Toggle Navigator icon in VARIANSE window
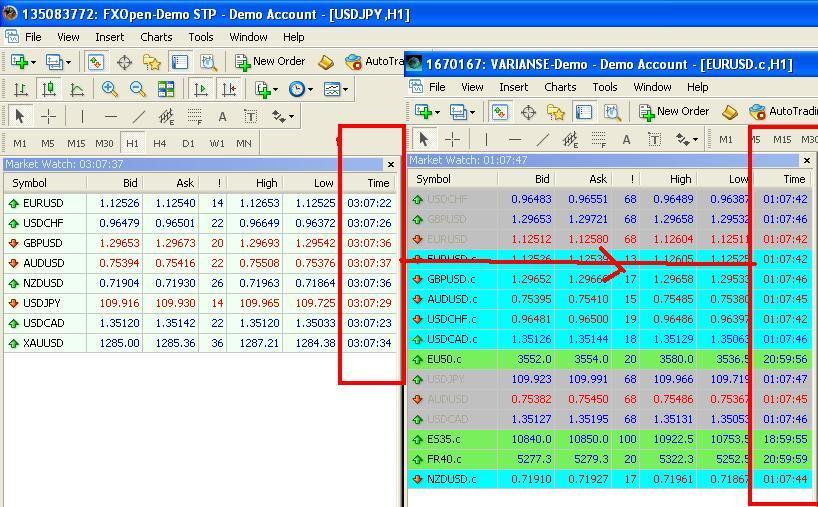The image size is (818, 507). [x=556, y=112]
